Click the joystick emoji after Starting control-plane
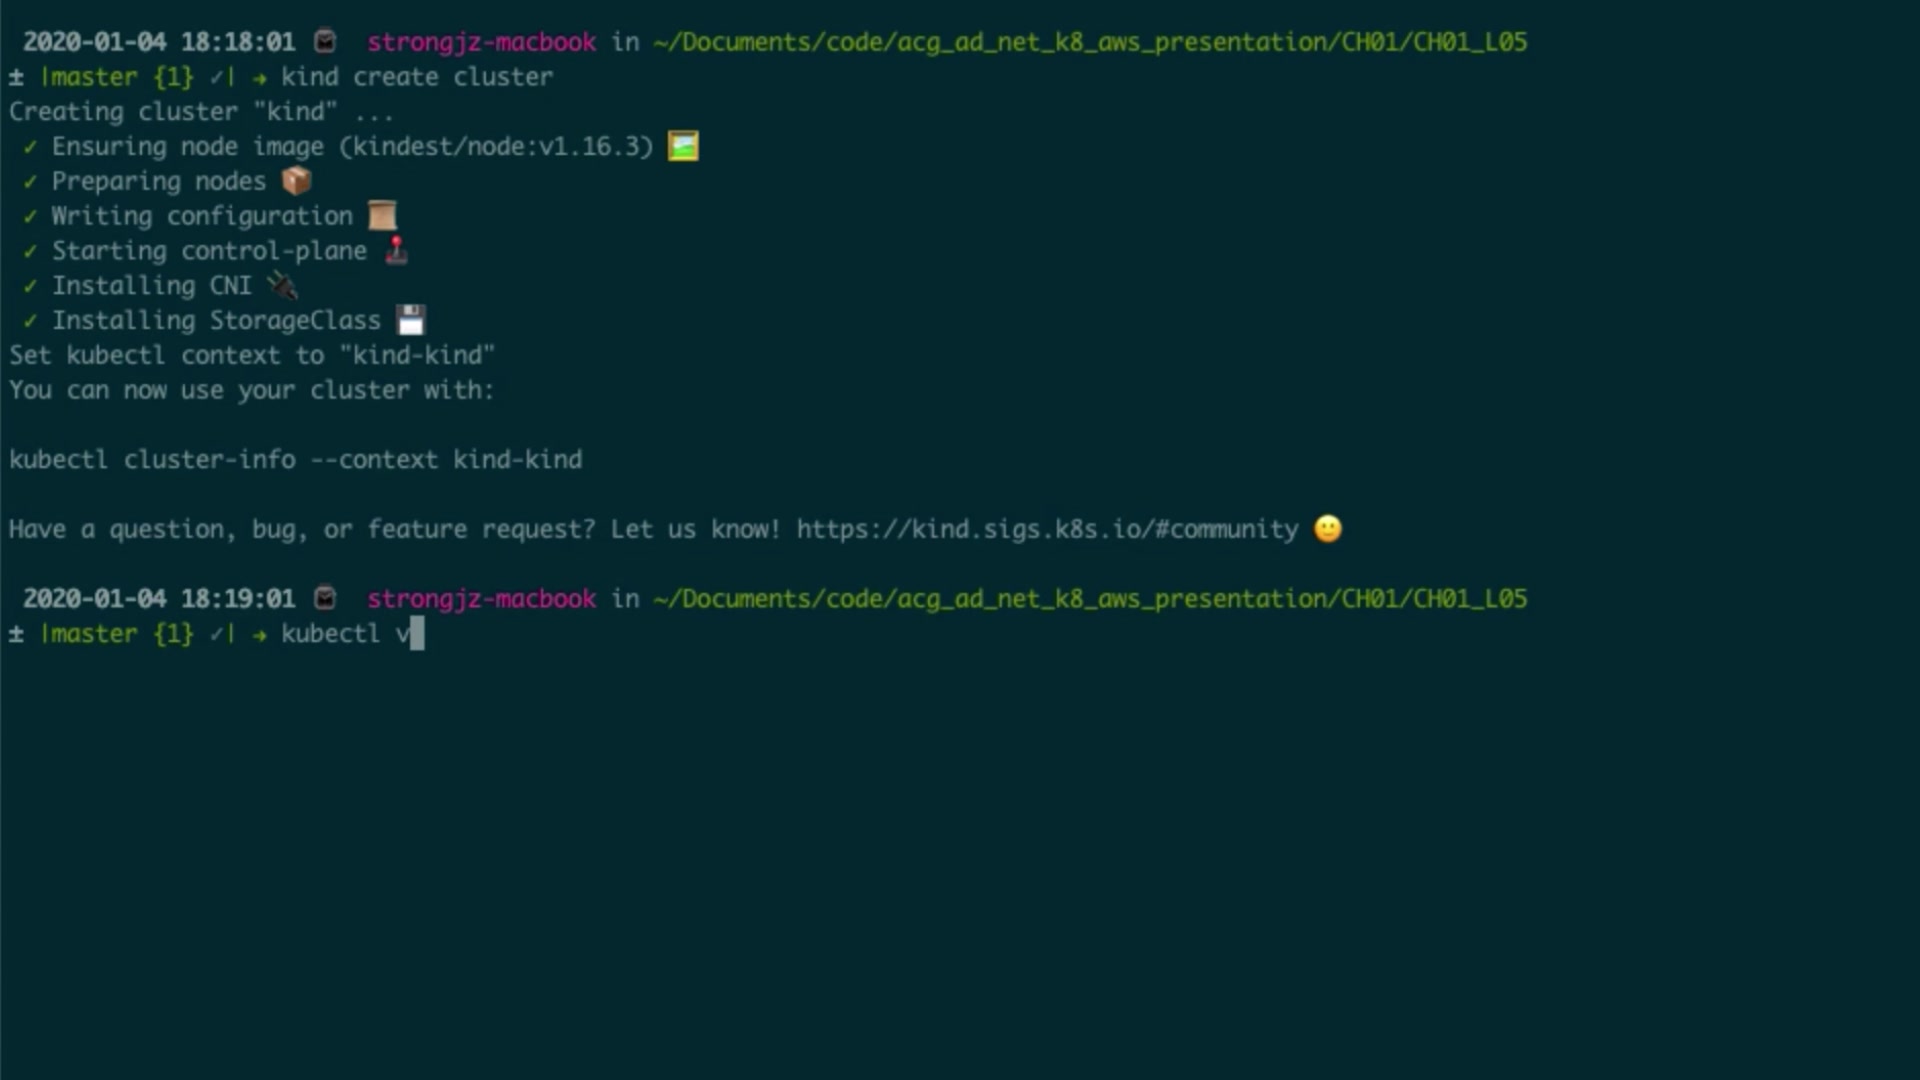This screenshot has height=1080, width=1920. [x=397, y=250]
